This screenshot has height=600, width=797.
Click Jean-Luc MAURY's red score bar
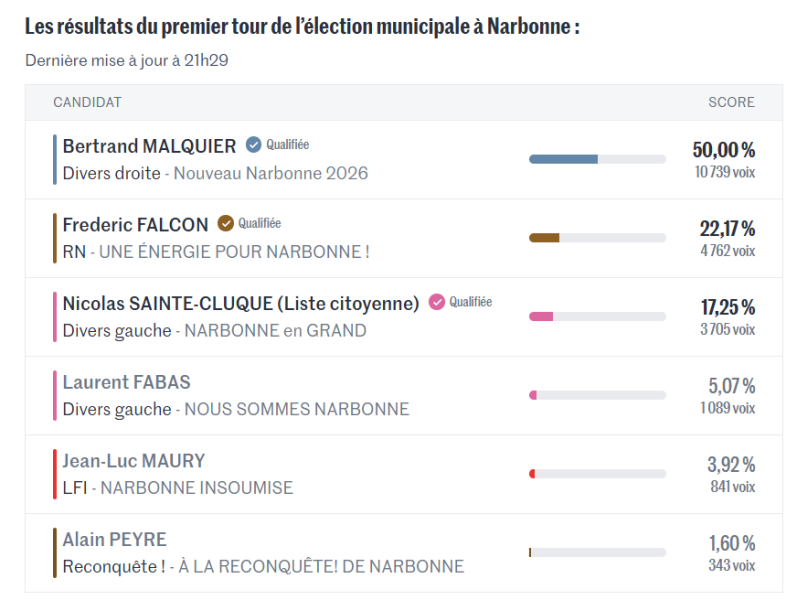point(597,473)
